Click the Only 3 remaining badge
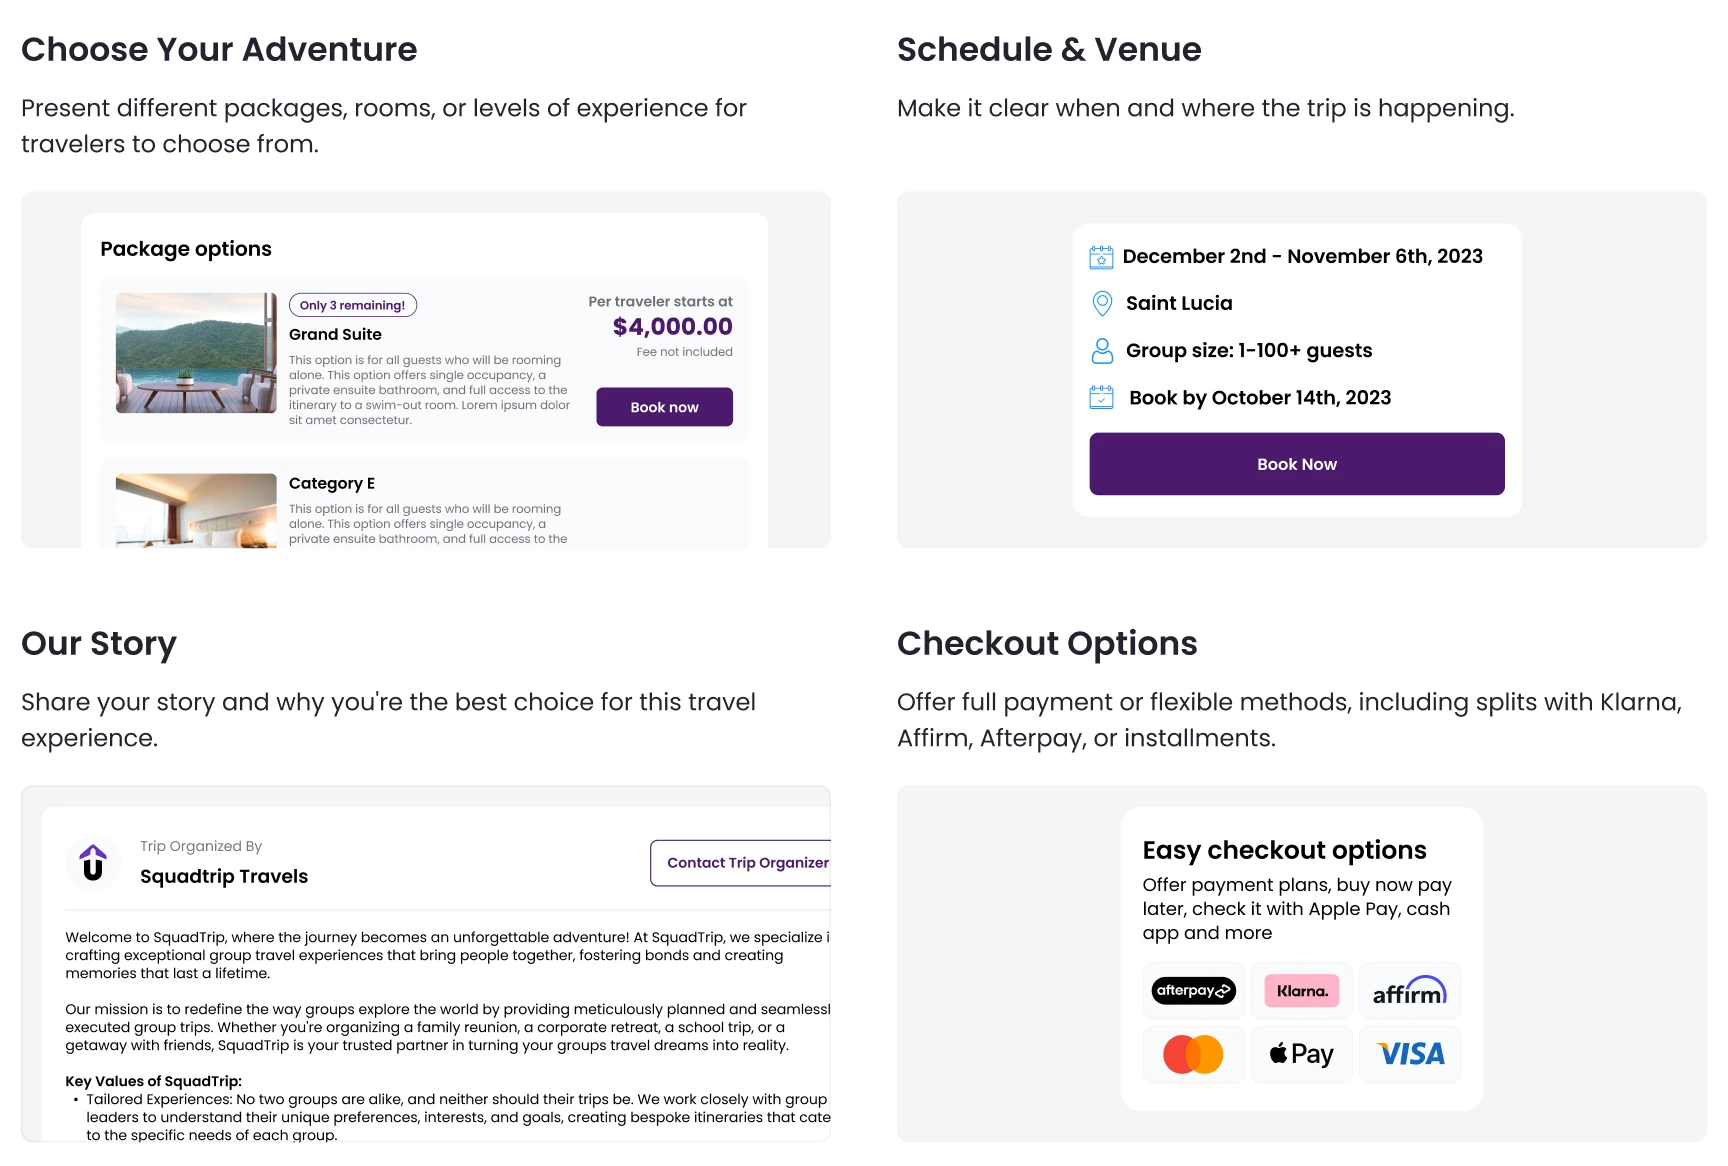Screen dimensions: 1728x1166 pos(353,304)
